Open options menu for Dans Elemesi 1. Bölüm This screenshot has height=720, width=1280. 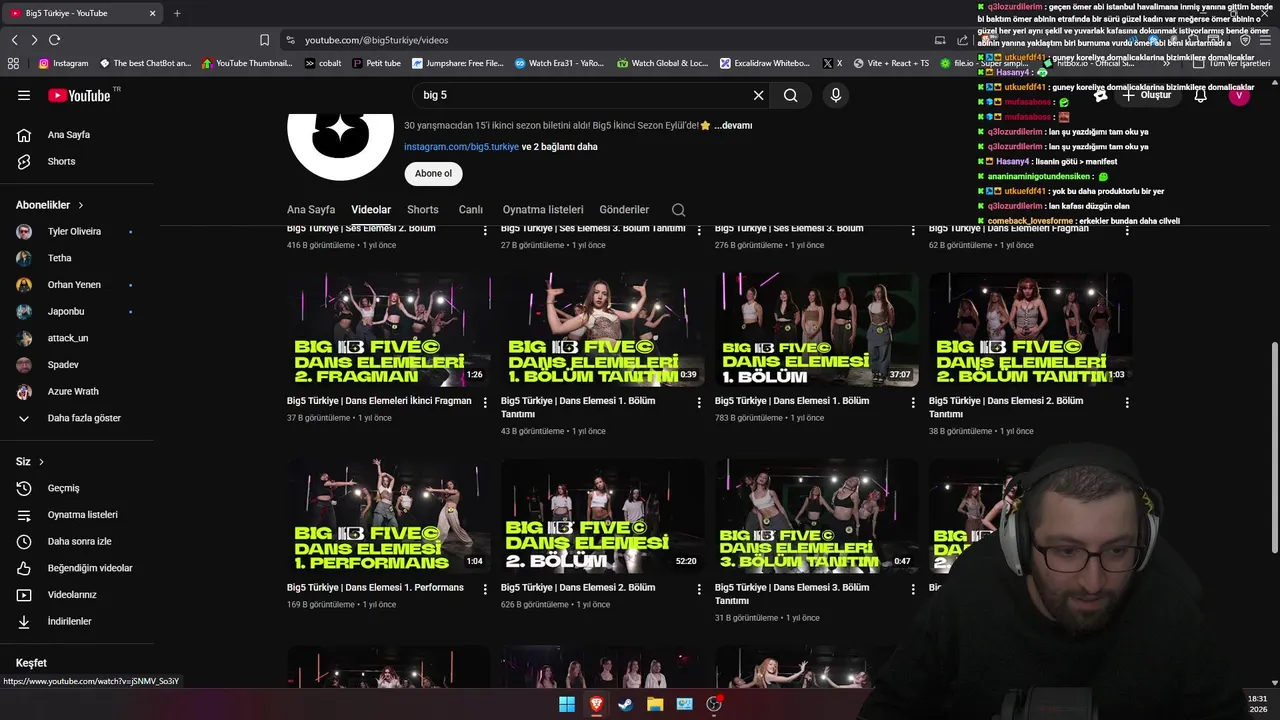tap(913, 403)
